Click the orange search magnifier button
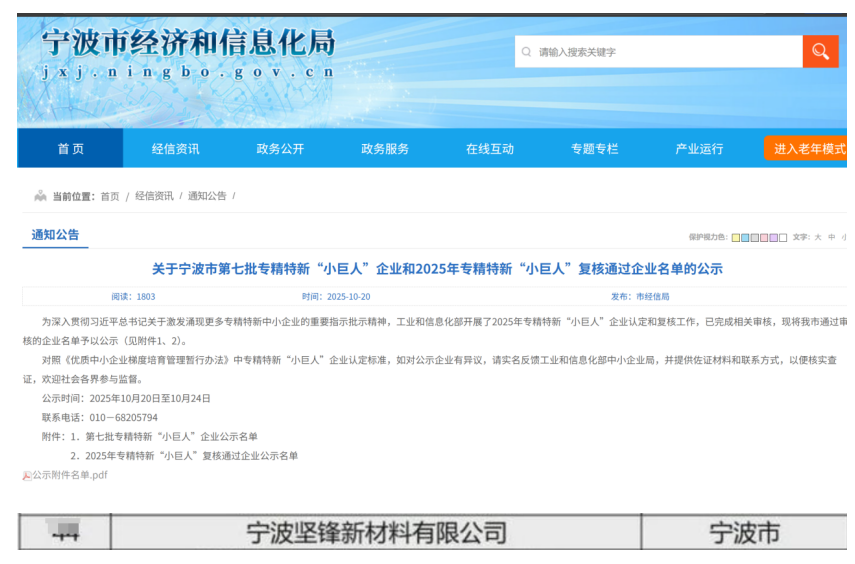The image size is (855, 564). 820,51
